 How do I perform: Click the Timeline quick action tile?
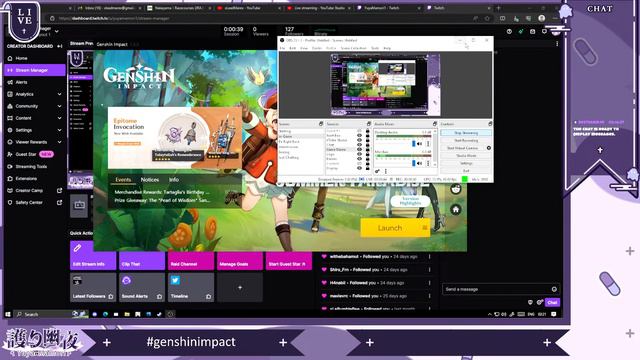[191, 287]
